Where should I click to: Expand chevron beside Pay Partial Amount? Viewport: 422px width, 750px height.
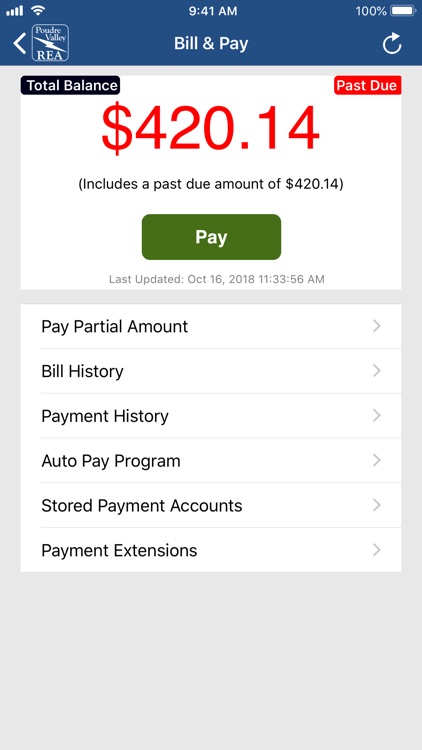[x=377, y=326]
